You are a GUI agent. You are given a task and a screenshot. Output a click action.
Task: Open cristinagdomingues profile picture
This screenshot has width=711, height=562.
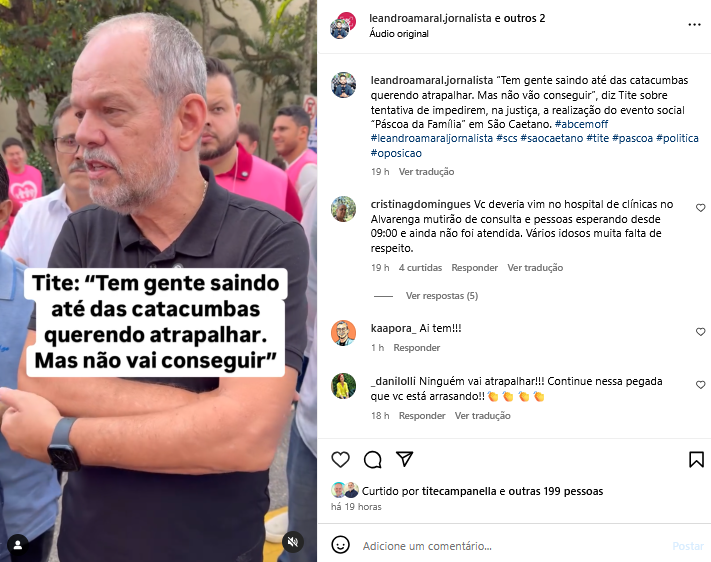click(343, 209)
